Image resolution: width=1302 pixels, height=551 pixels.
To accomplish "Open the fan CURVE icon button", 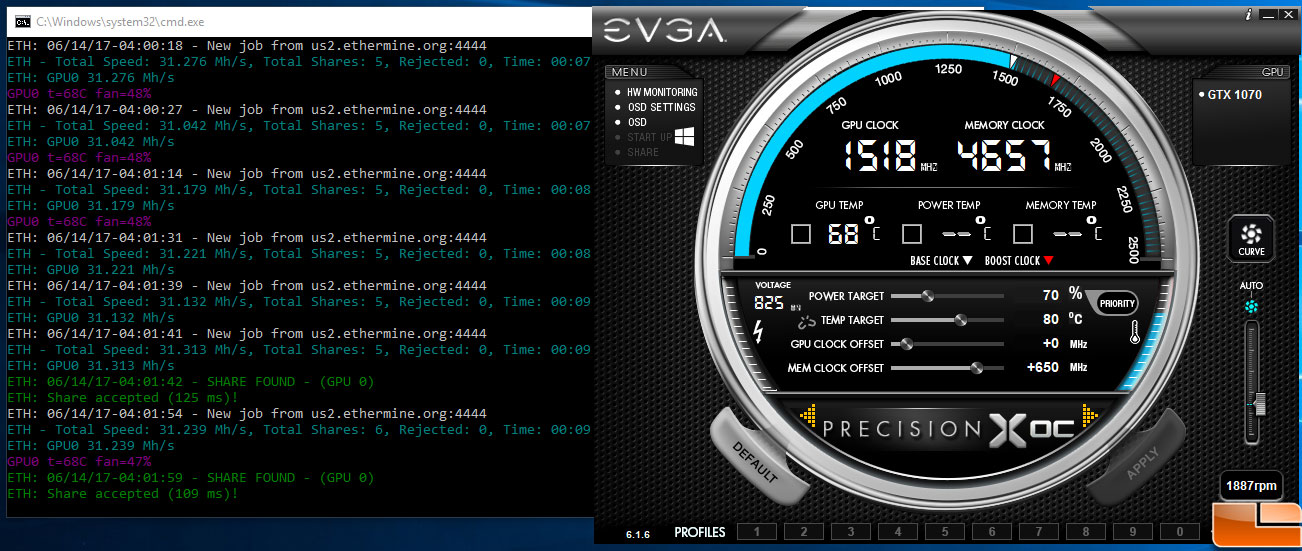I will (1251, 240).
